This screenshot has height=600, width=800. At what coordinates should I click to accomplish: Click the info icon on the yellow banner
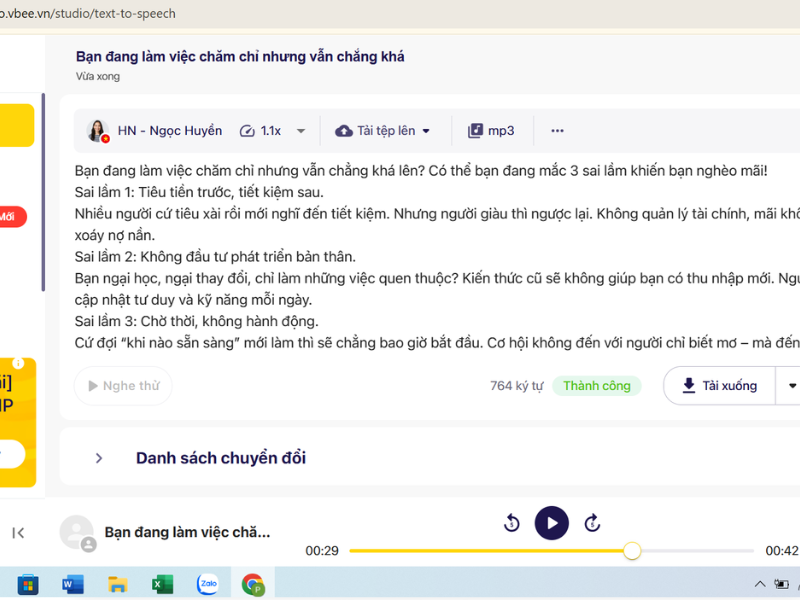18,363
